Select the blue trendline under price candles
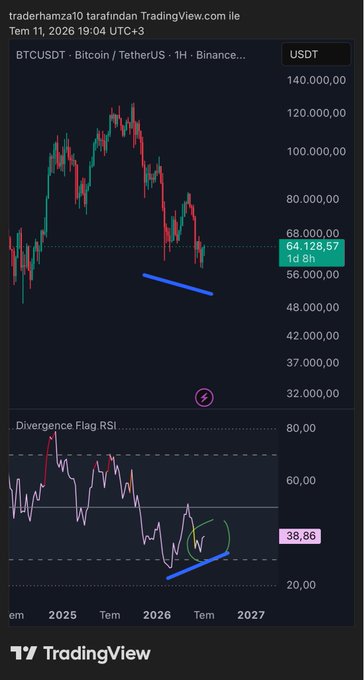 tap(177, 284)
